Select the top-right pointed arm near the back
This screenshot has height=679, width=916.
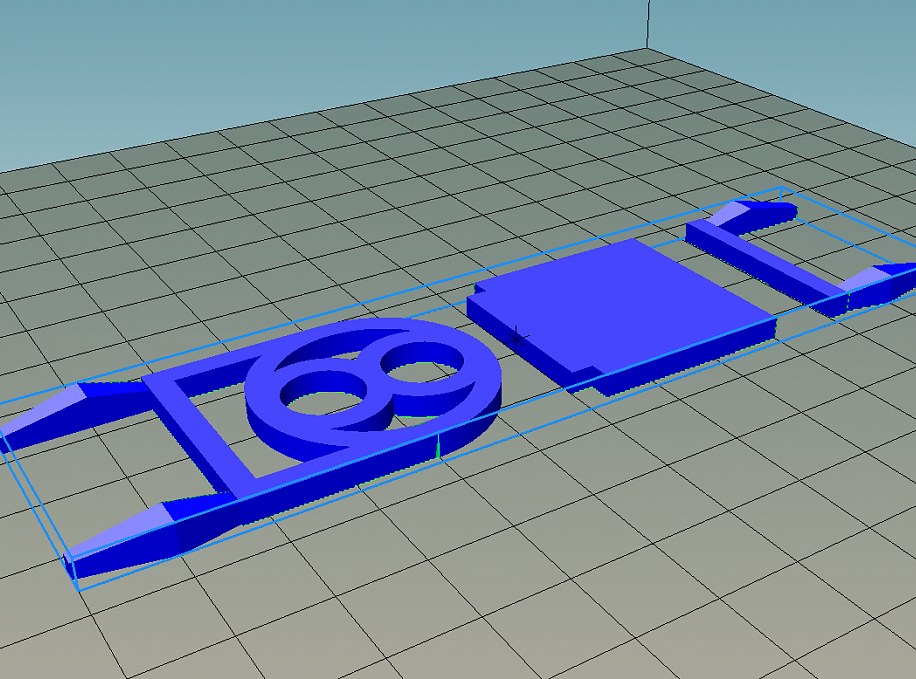(x=754, y=215)
